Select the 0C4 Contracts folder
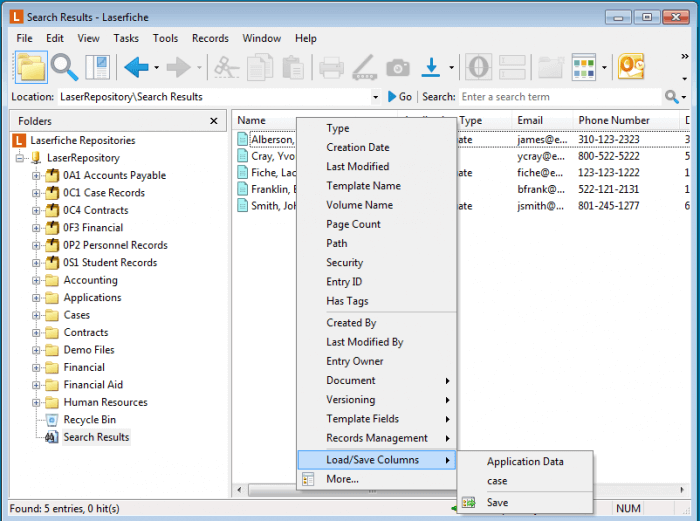 (96, 210)
